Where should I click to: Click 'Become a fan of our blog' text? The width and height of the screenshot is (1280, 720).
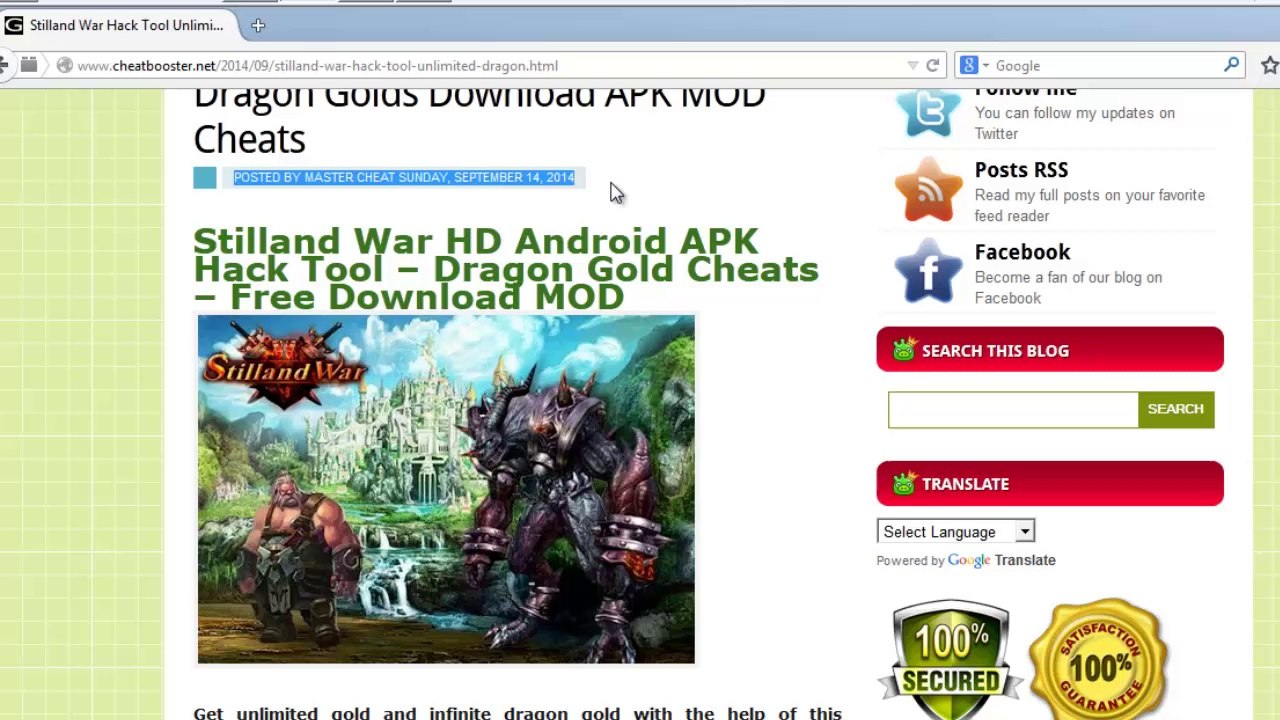click(1068, 287)
